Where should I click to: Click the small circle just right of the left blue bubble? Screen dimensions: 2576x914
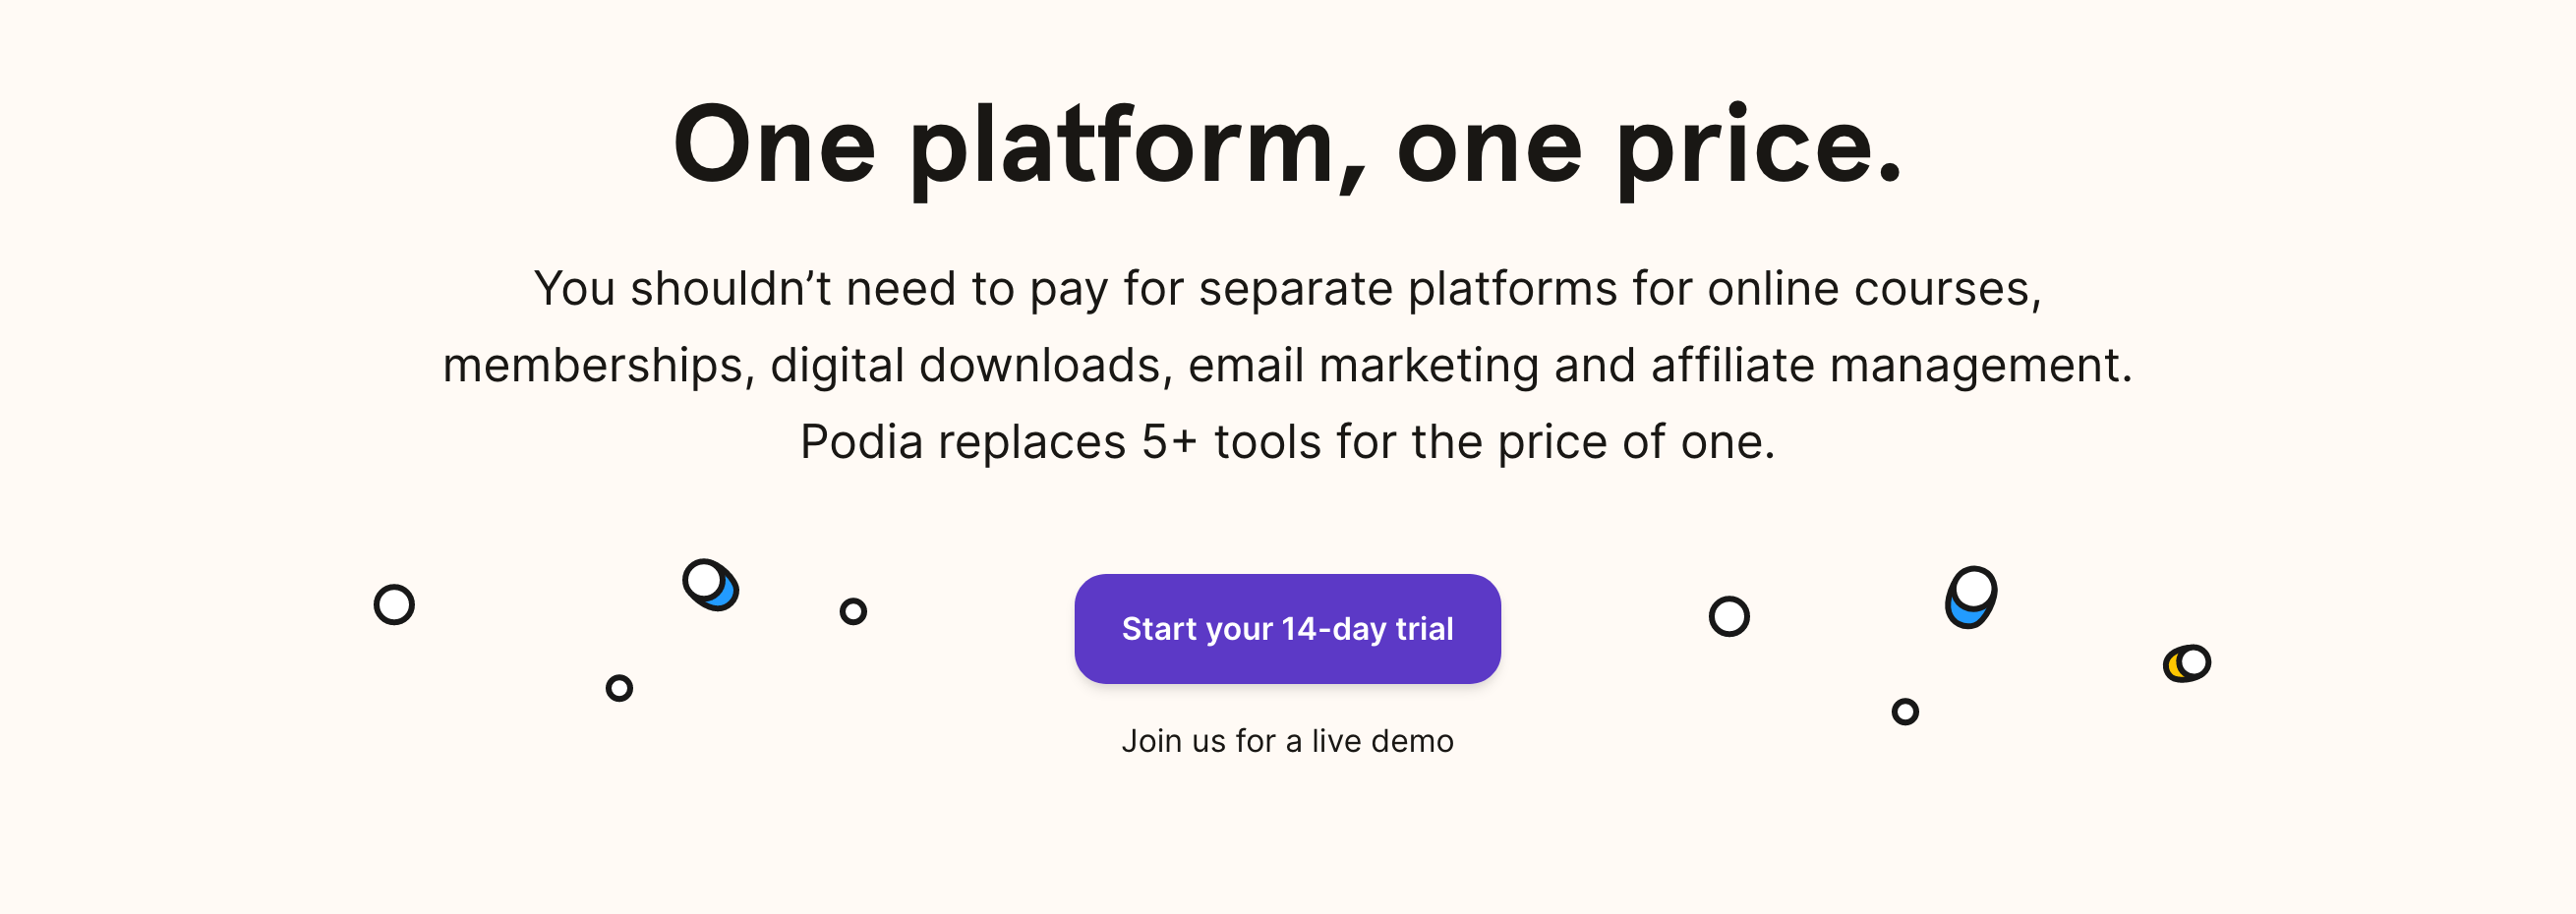[853, 611]
